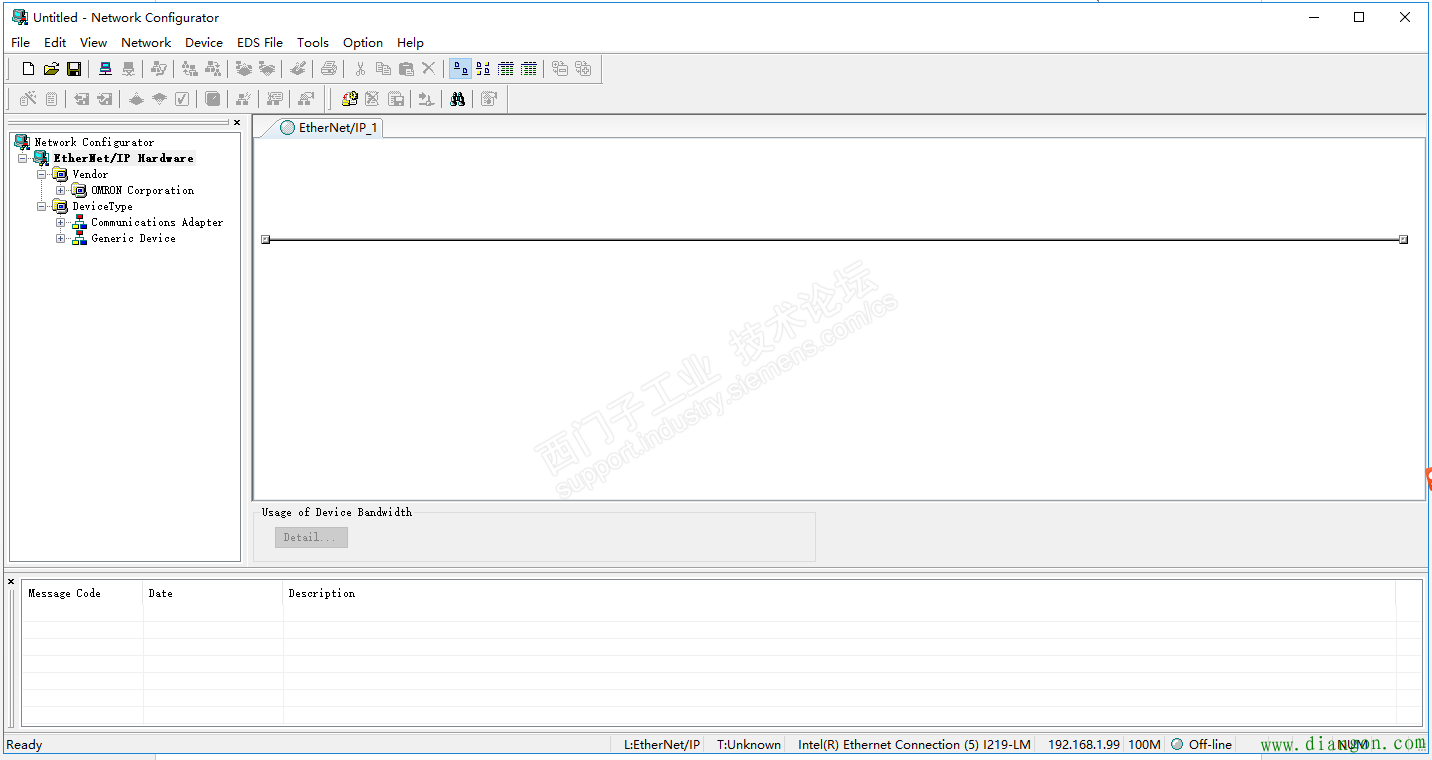Screen dimensions: 1432x760
Task: Switch to small icons view in toolbar
Action: (x=483, y=69)
